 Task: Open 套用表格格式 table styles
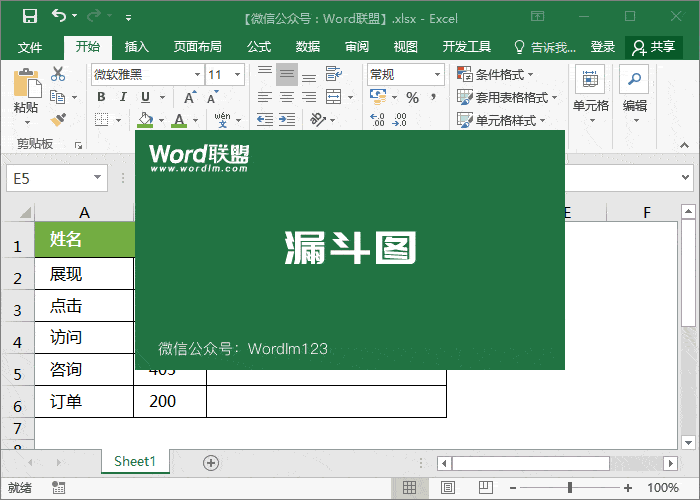pyautogui.click(x=507, y=97)
